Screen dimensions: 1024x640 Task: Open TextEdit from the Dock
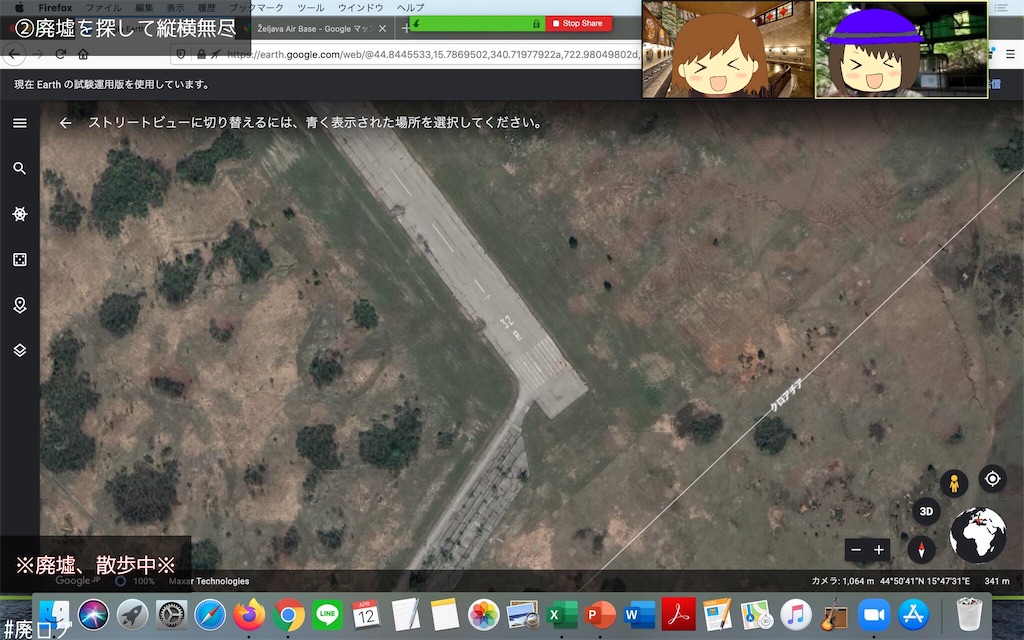[406, 615]
